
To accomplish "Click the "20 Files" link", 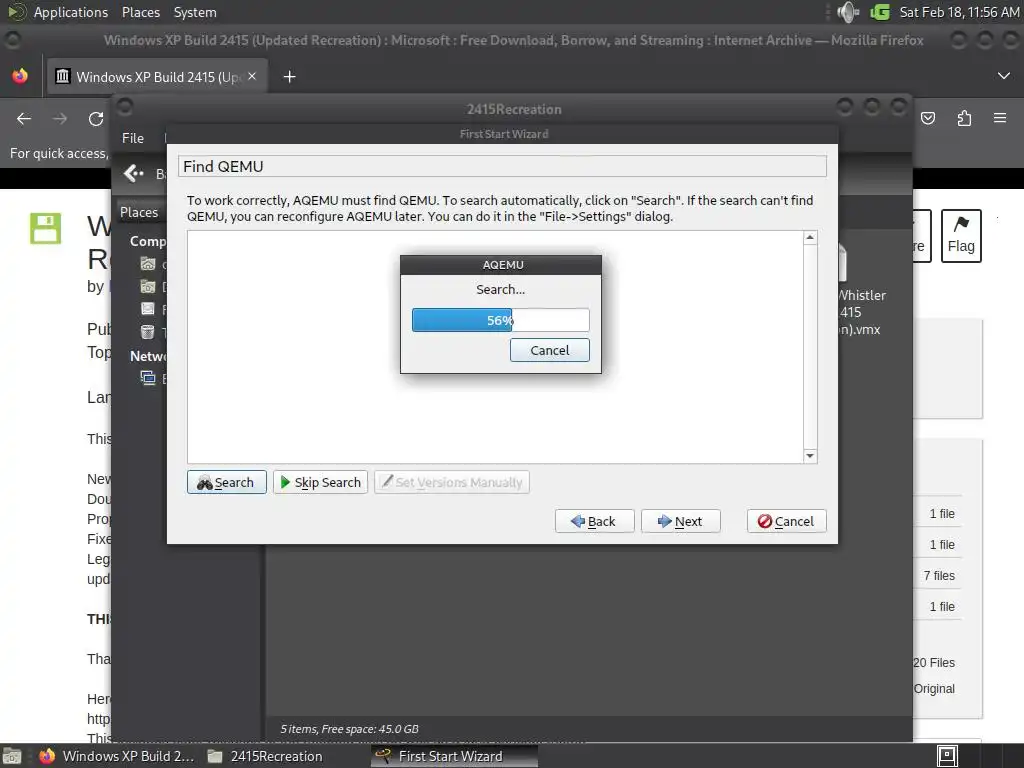I will pos(935,663).
